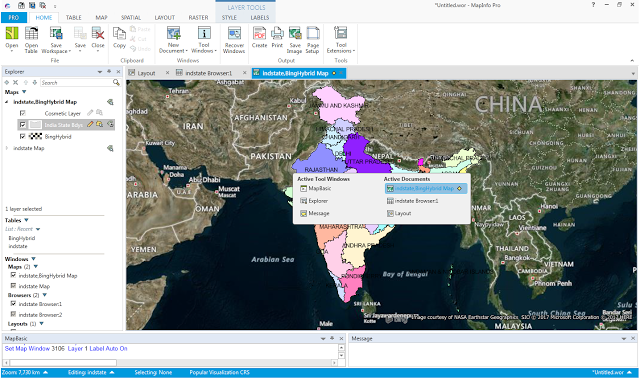Click the Explorer Search input field
Image resolution: width=640 pixels, height=380 pixels.
76,82
